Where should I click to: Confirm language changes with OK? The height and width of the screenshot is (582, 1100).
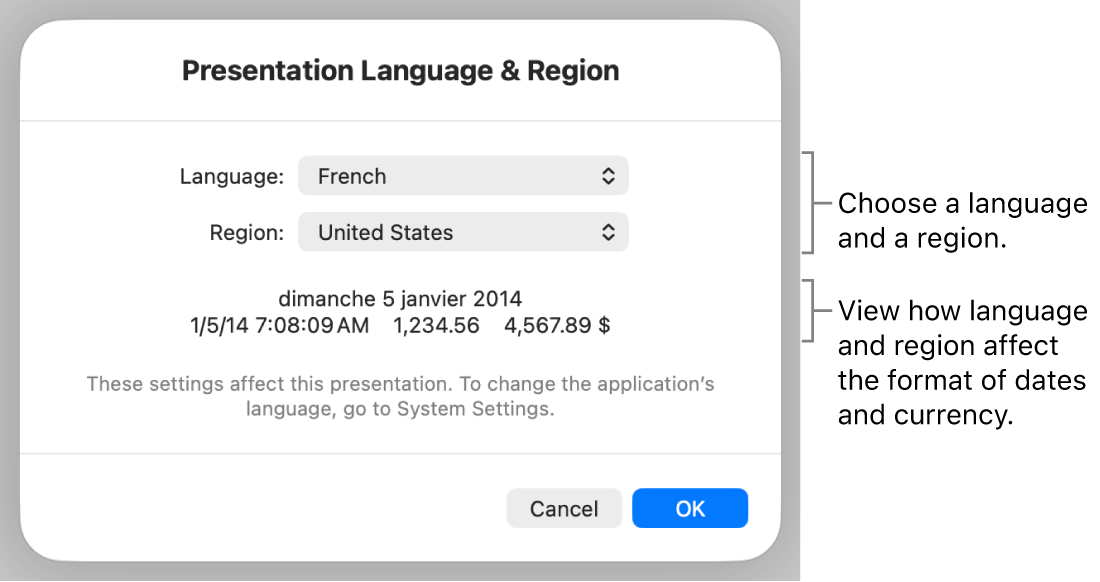pos(690,508)
